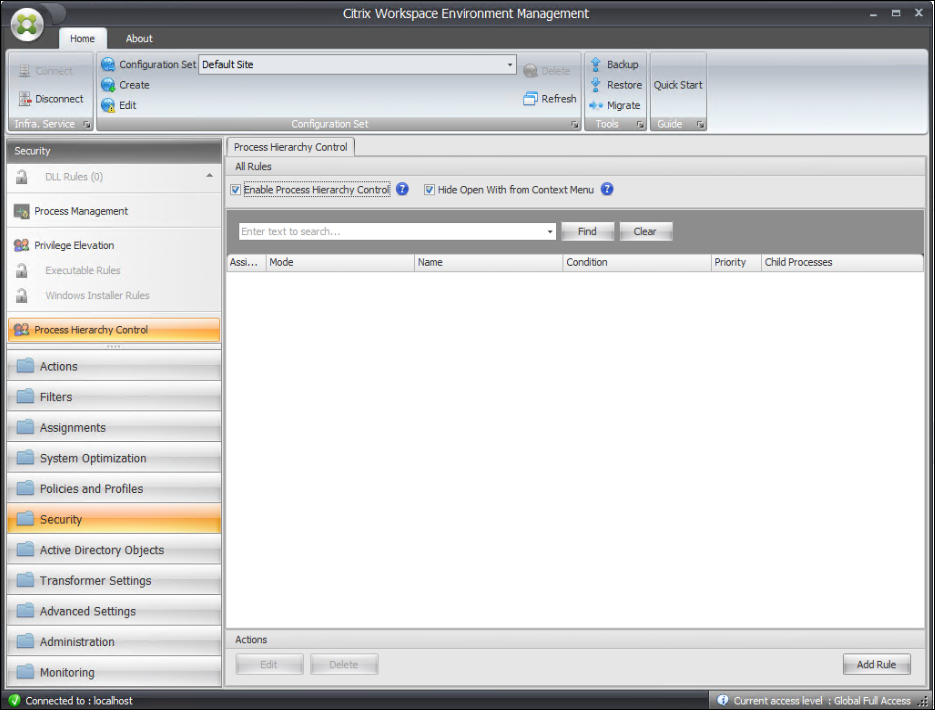Click 'Current access level : Global Full Access' text

coord(822,700)
